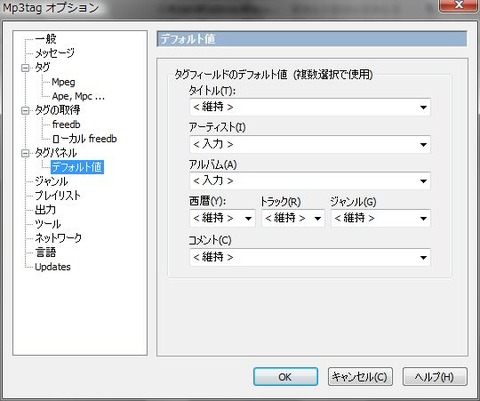Open the freedb settings page
Viewport: 480px width, 401px height.
(x=66, y=124)
